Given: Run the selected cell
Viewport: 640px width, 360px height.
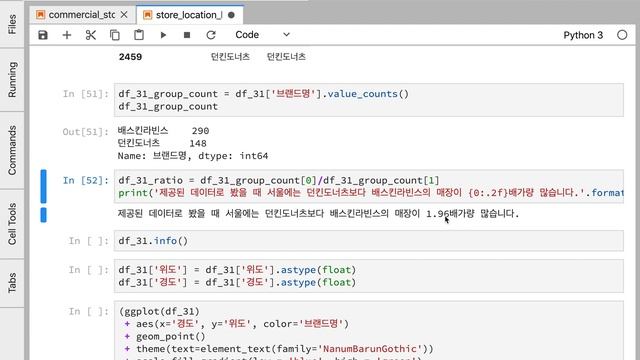Looking at the screenshot, I should (x=163, y=35).
